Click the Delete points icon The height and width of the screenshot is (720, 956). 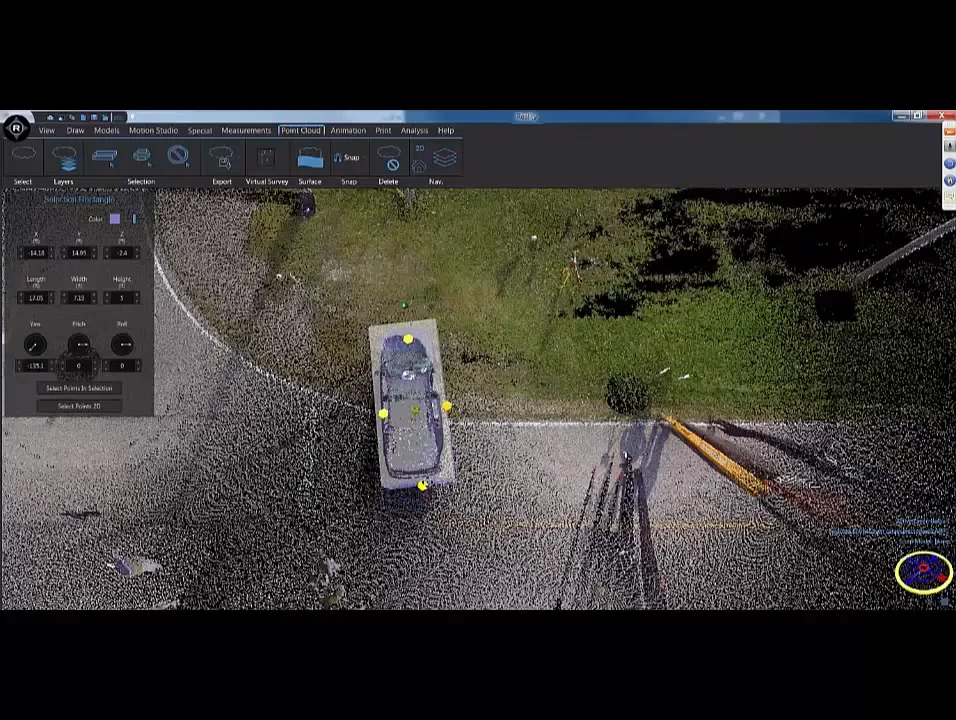coord(389,159)
